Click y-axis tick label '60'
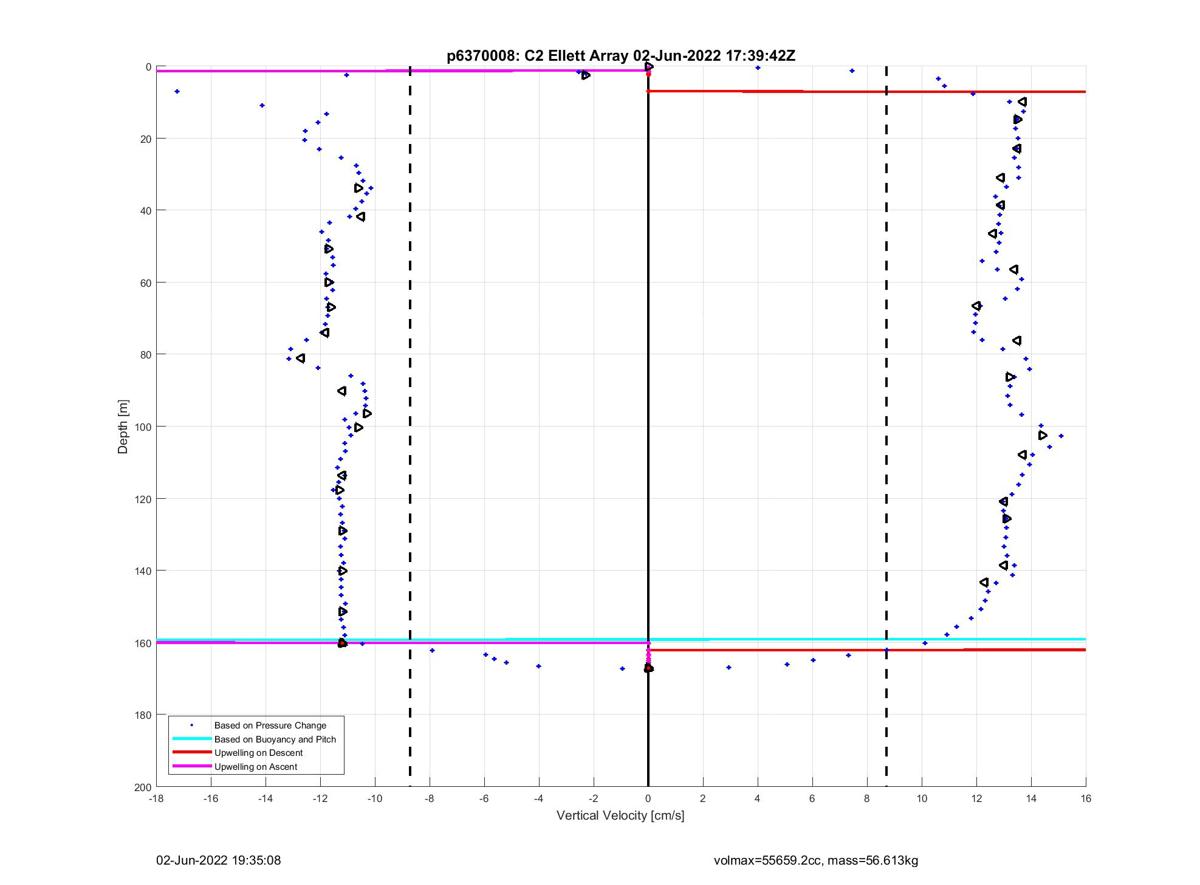 coord(145,282)
